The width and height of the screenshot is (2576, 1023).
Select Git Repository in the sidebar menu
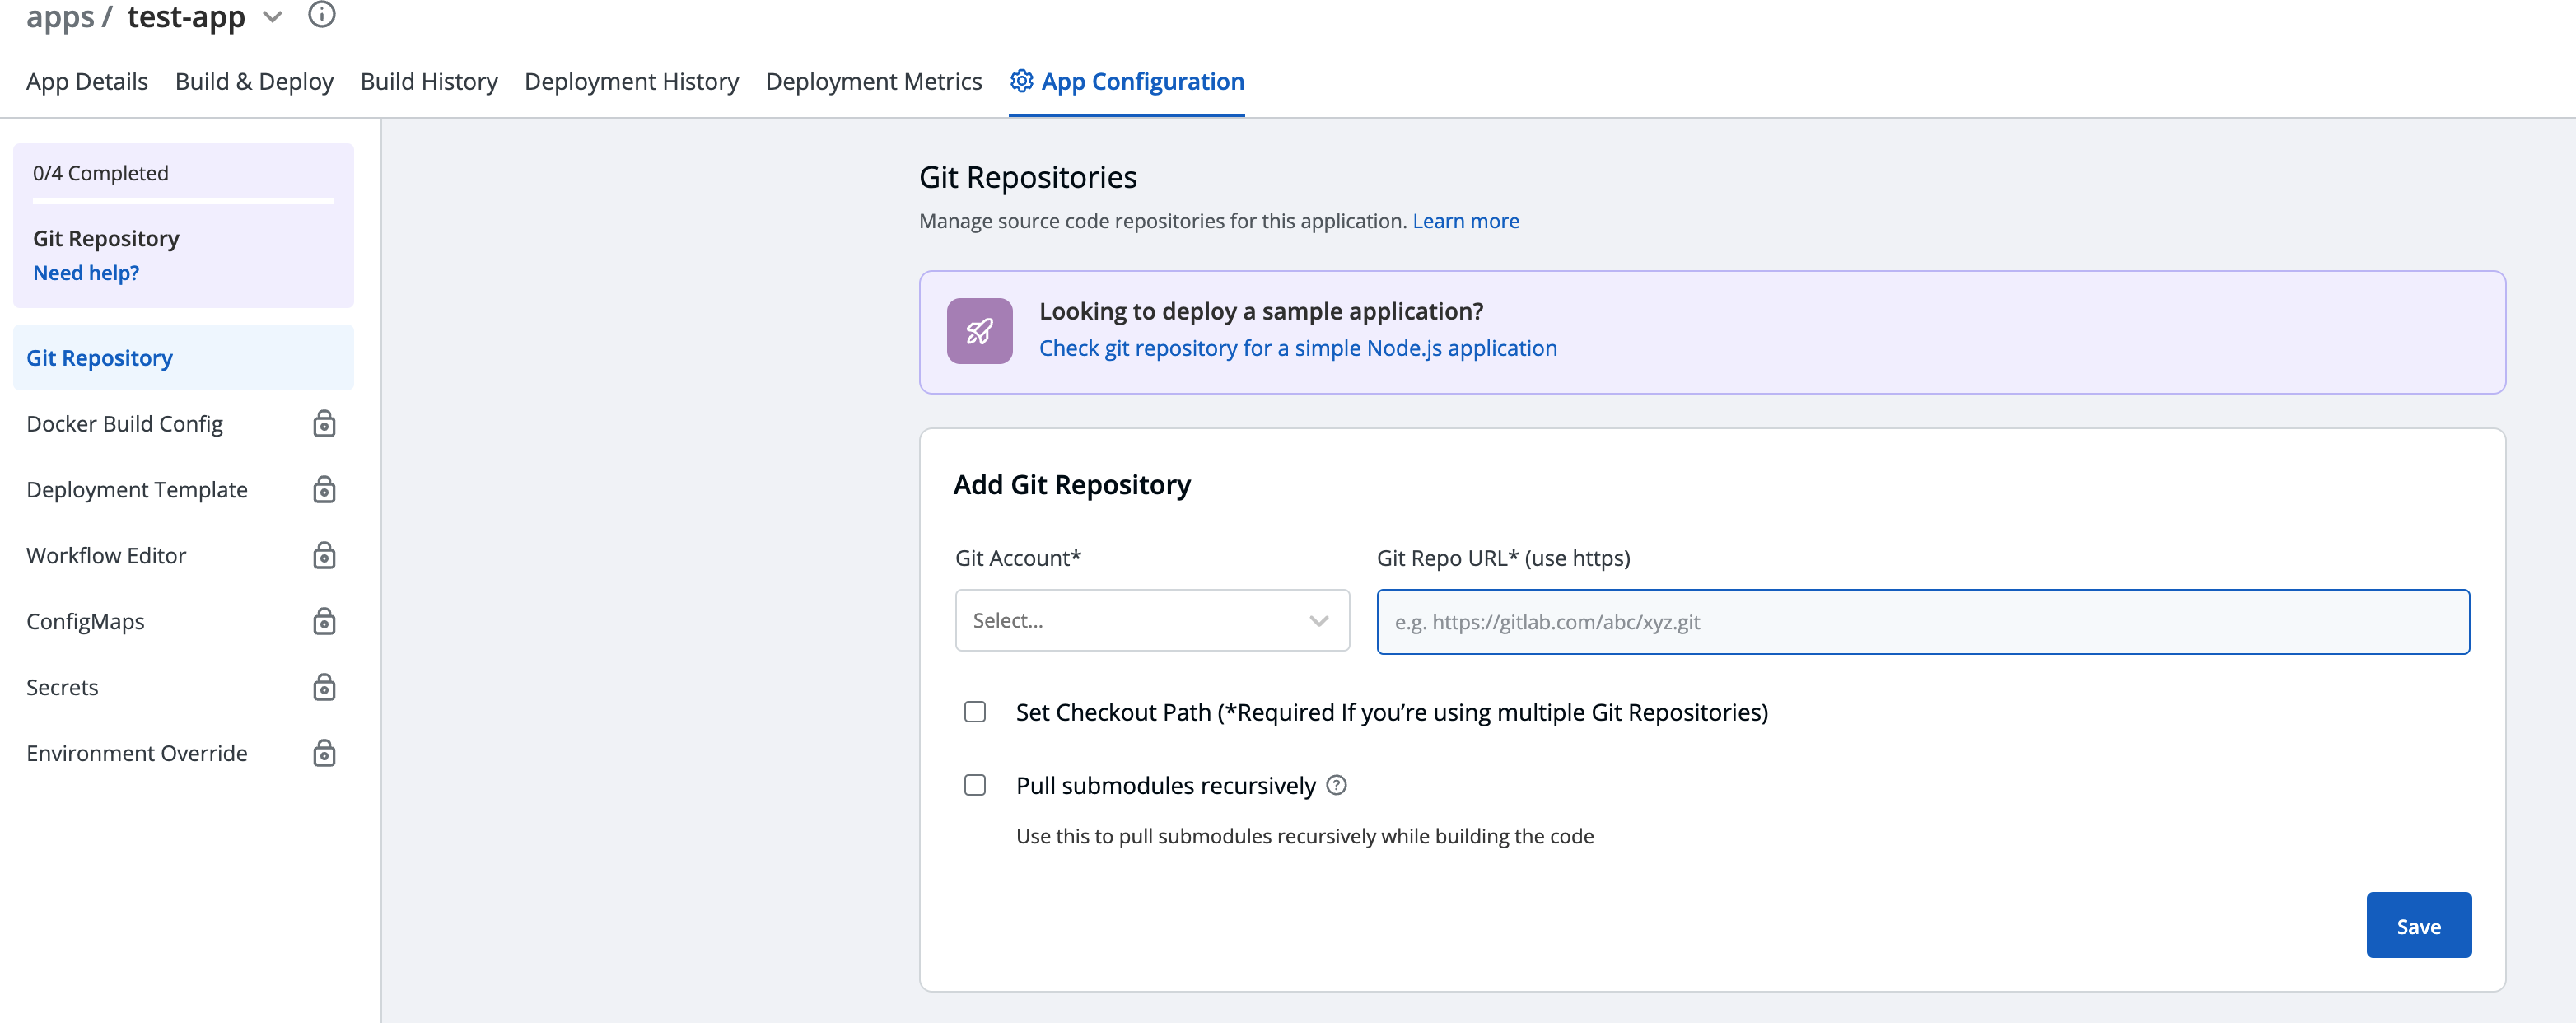point(183,358)
